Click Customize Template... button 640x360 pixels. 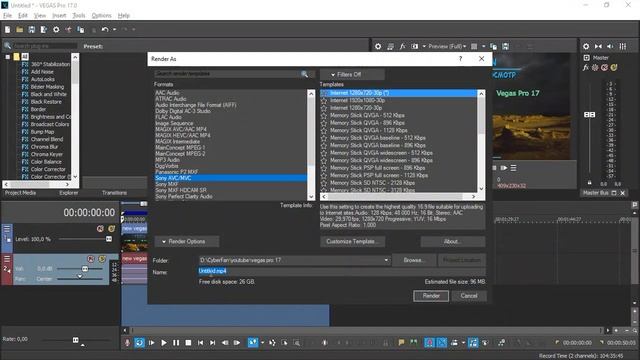tap(353, 241)
